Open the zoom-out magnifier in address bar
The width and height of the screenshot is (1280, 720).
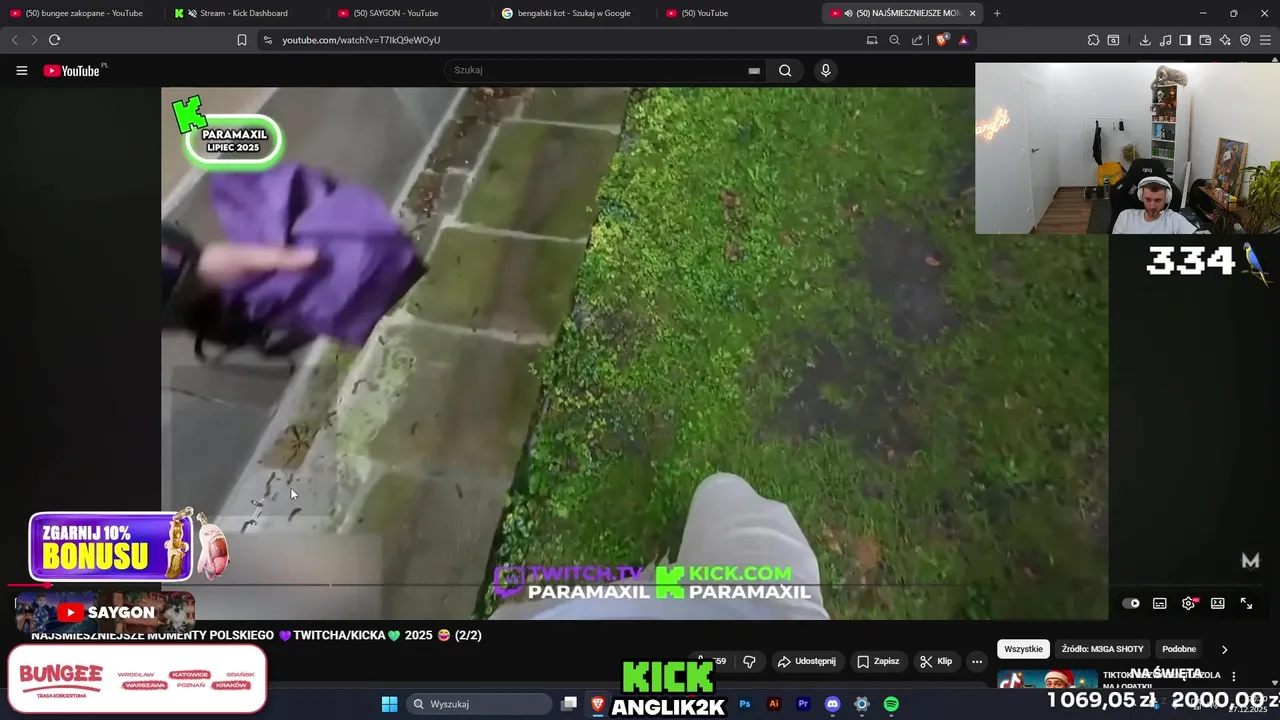(x=894, y=40)
